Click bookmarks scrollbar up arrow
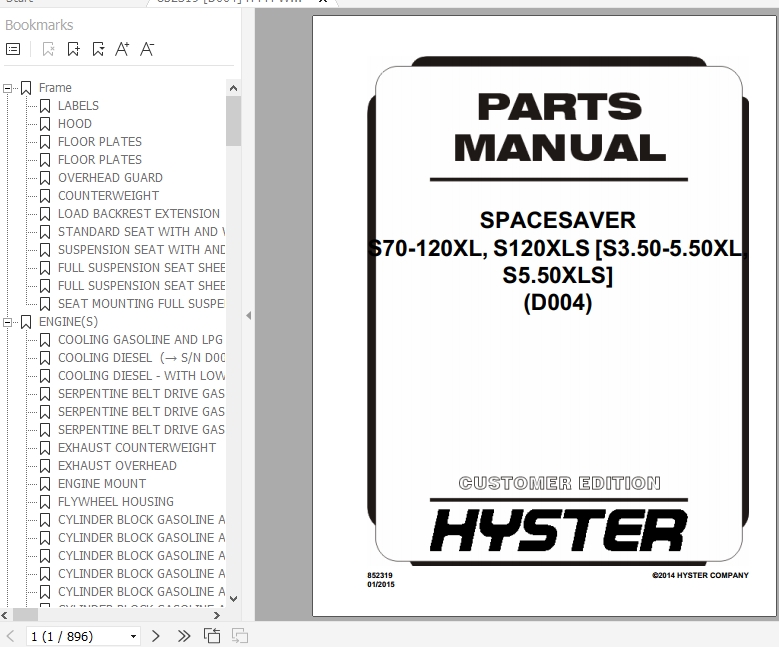This screenshot has height=647, width=779. coord(233,88)
